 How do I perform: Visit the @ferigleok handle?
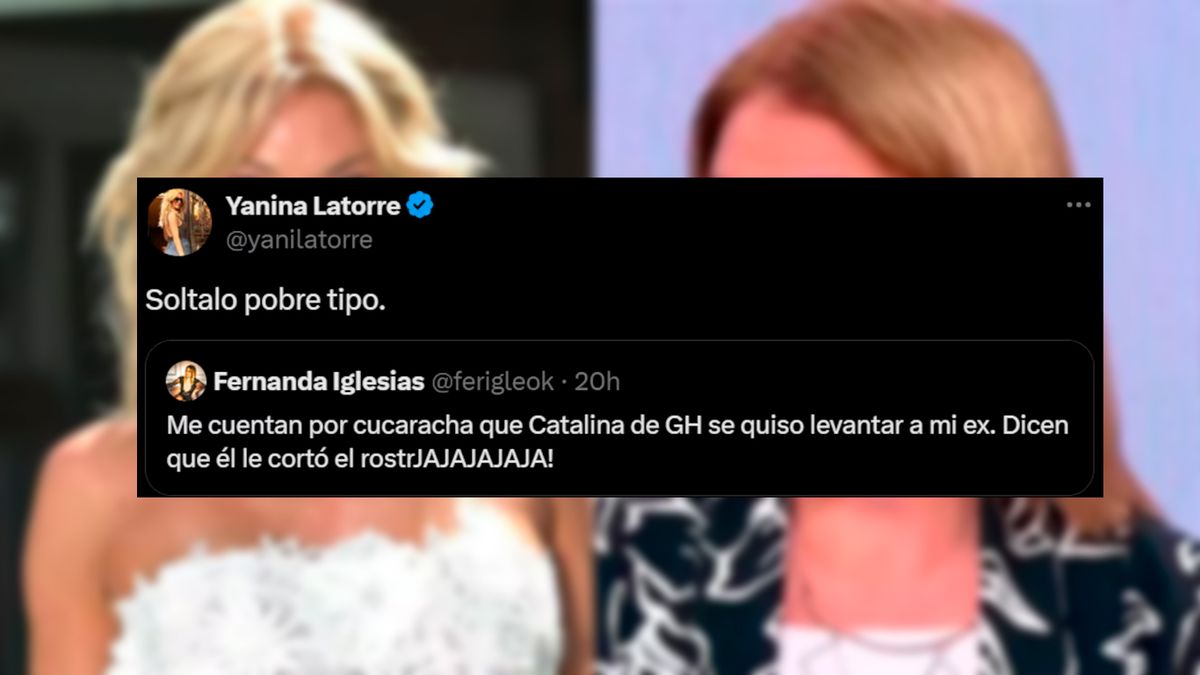point(491,381)
